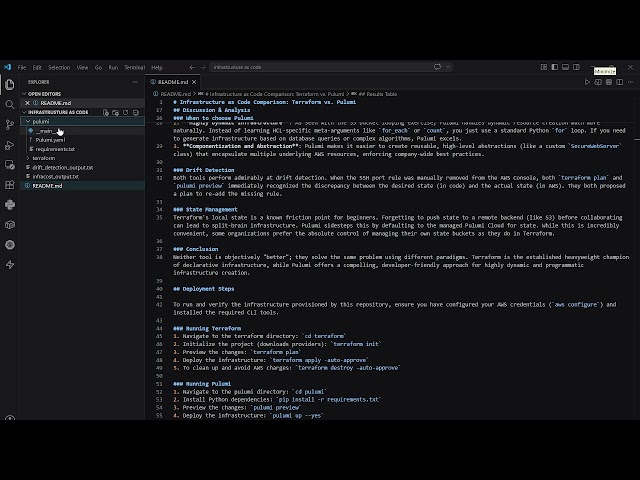Open requirements.txt file
The width and height of the screenshot is (640, 480).
click(83, 149)
